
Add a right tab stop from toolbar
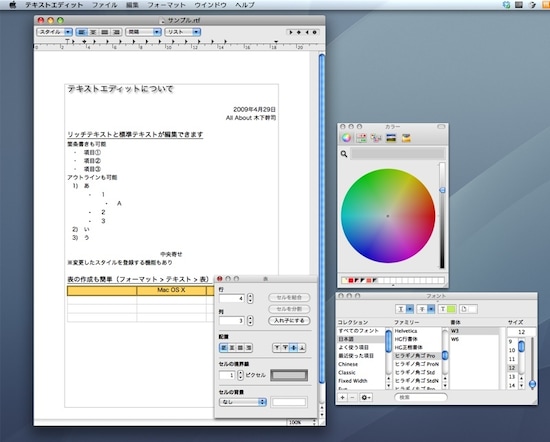[x=307, y=32]
